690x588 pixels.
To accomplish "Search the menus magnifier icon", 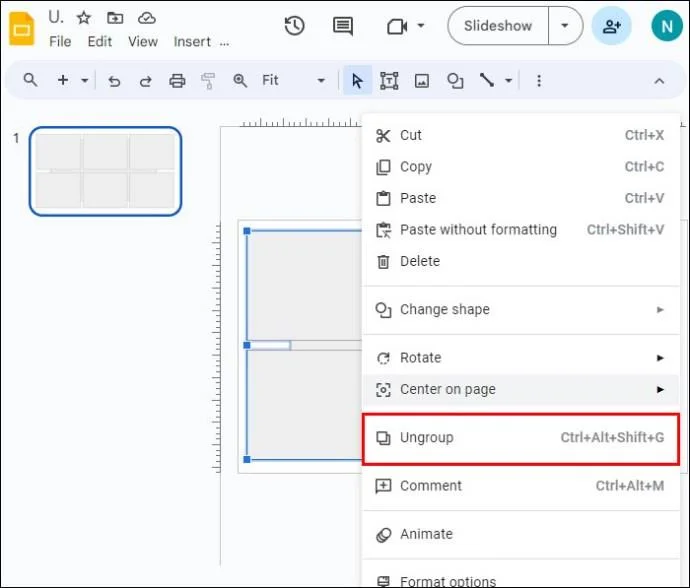I will tap(30, 80).
